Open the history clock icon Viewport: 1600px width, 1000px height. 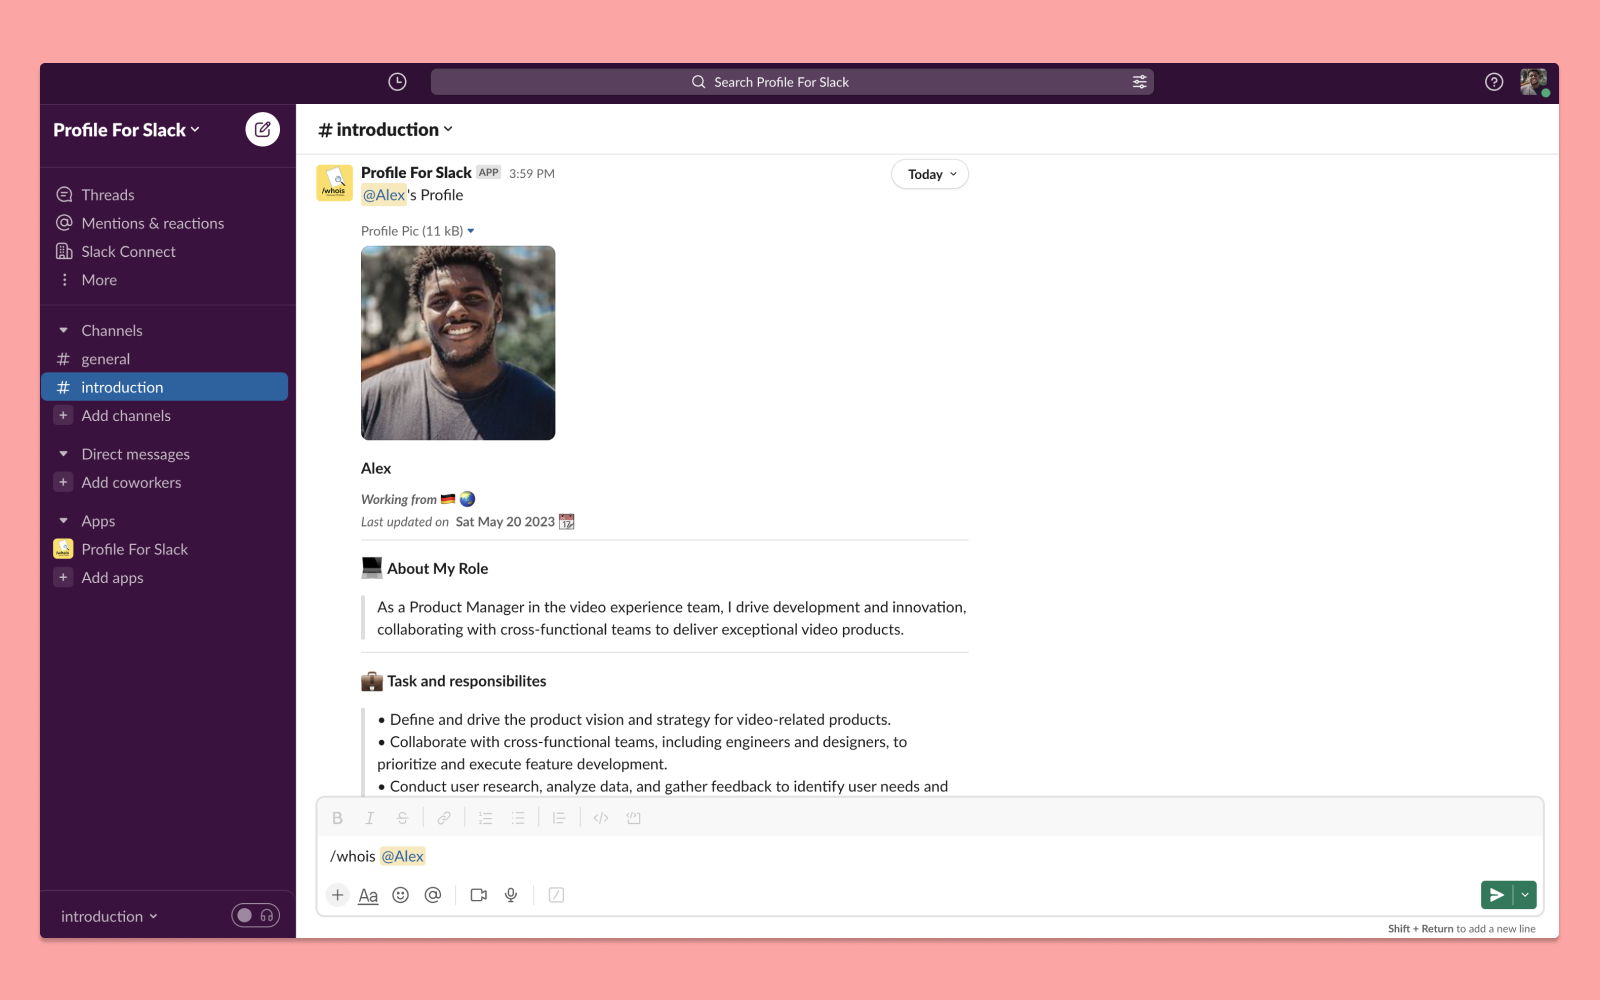point(397,82)
